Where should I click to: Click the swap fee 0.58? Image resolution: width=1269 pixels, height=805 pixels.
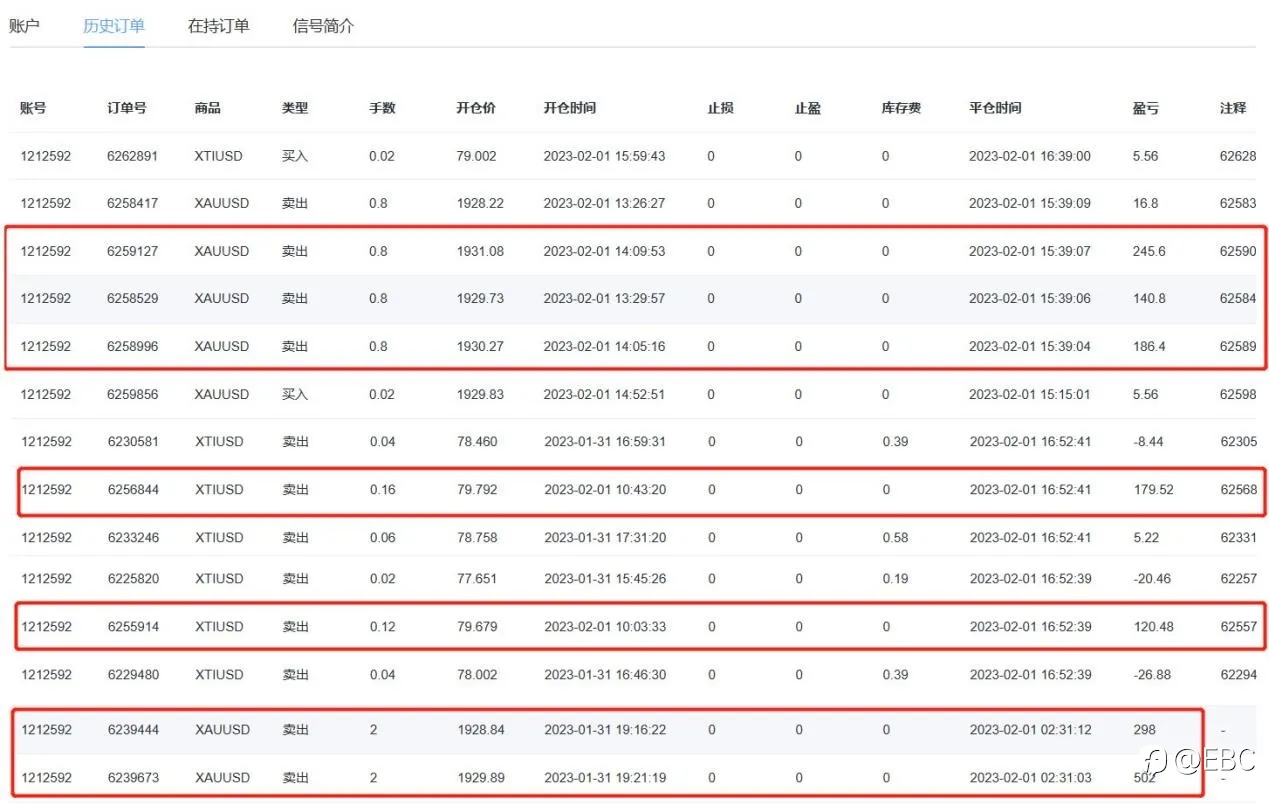[895, 537]
